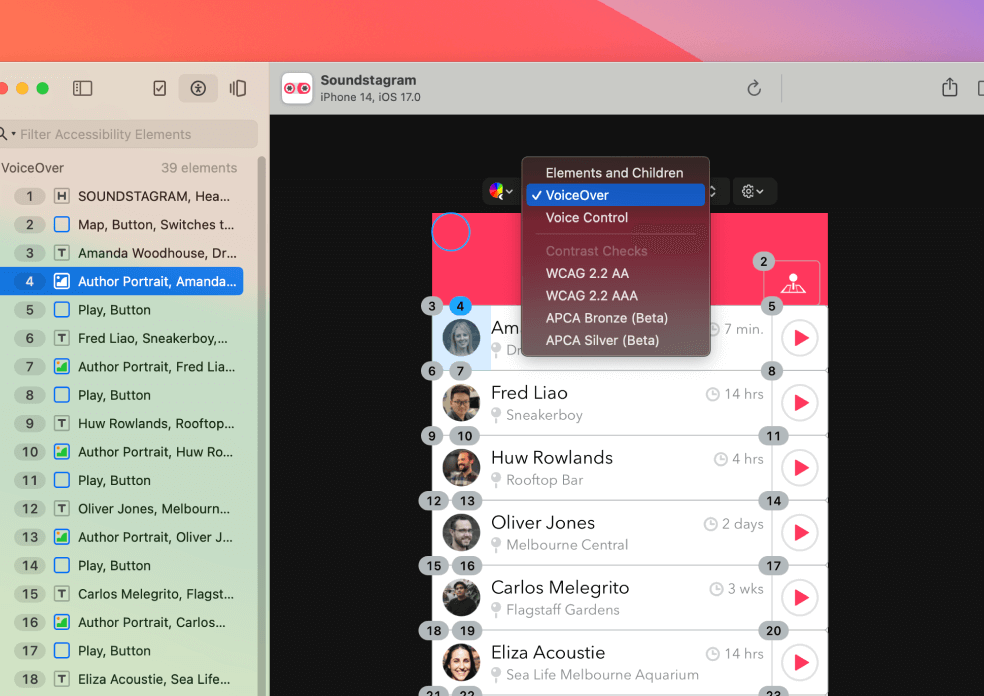Click Oliver Jones' portrait thumbnail
Image resolution: width=984 pixels, height=696 pixels.
coord(461,532)
